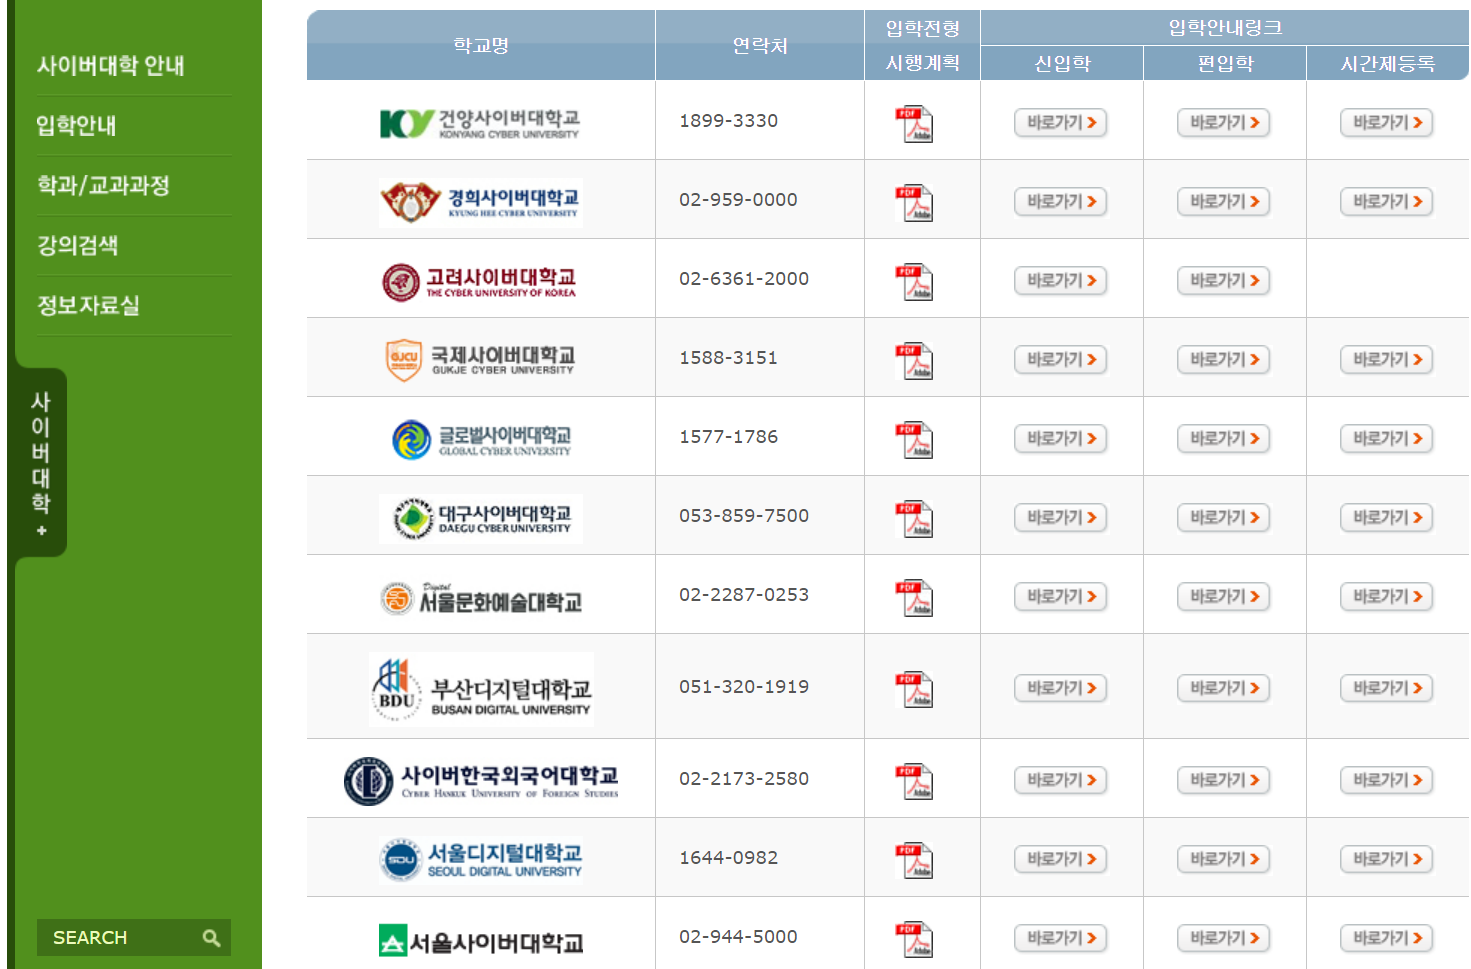The width and height of the screenshot is (1471, 969).
Task: Select phone number 053-859-7500
Action: tap(744, 516)
